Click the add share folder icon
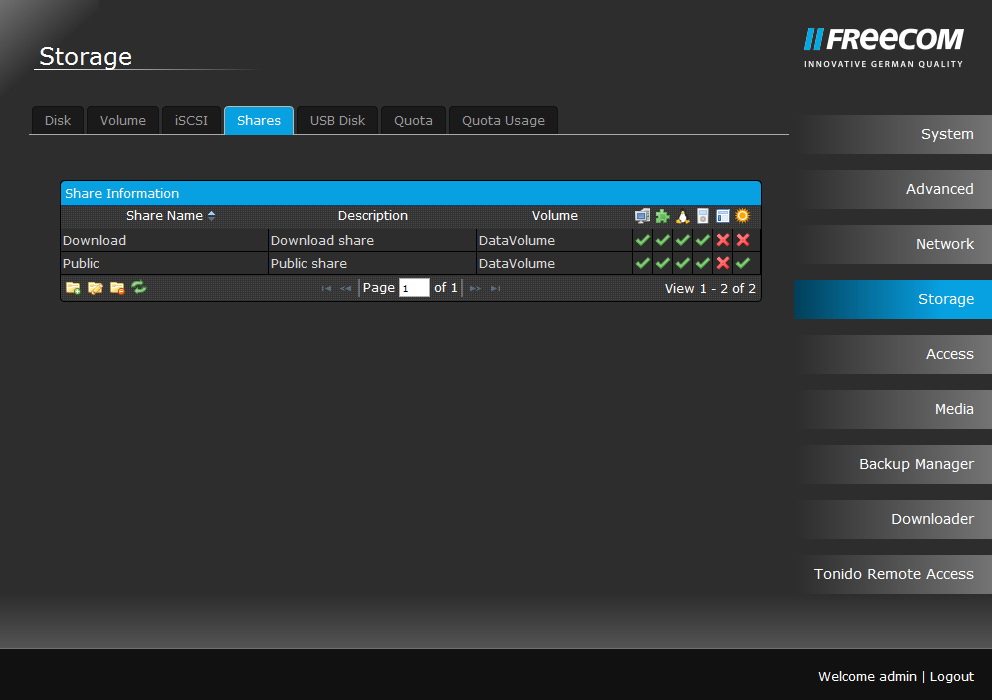This screenshot has height=700, width=992. click(x=73, y=288)
